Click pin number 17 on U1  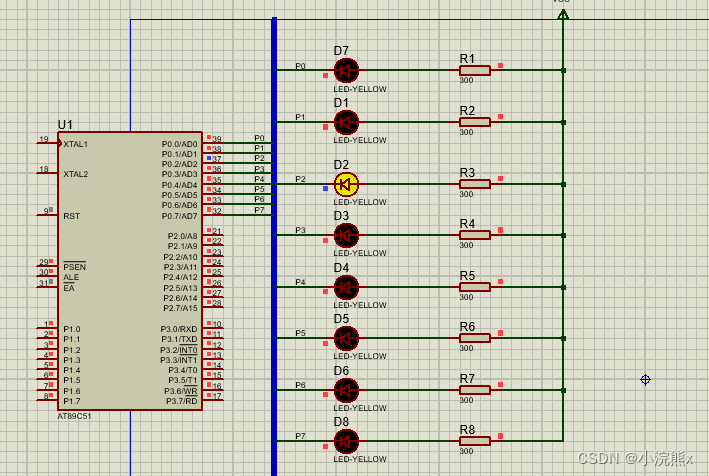coord(217,396)
